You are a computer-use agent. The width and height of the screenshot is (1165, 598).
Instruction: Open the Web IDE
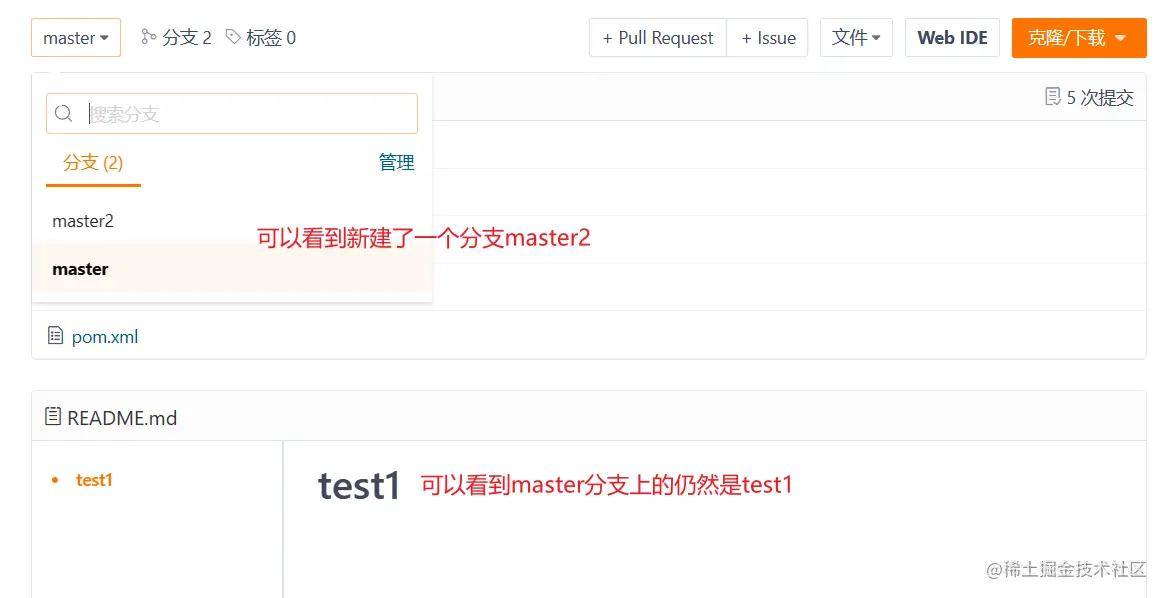953,38
